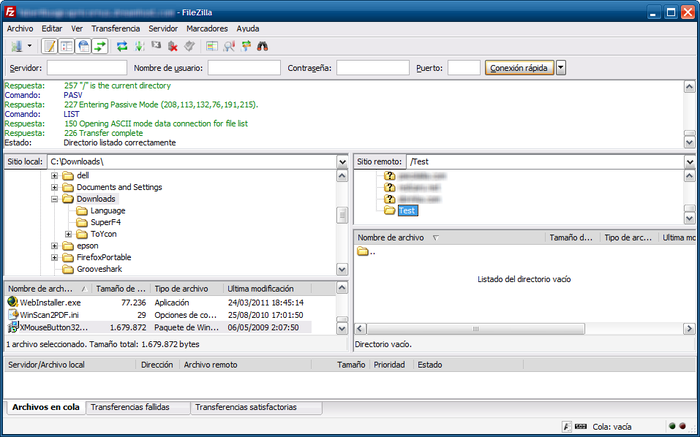Toggle the local directory tree display
Image resolution: width=700 pixels, height=437 pixels.
67,46
